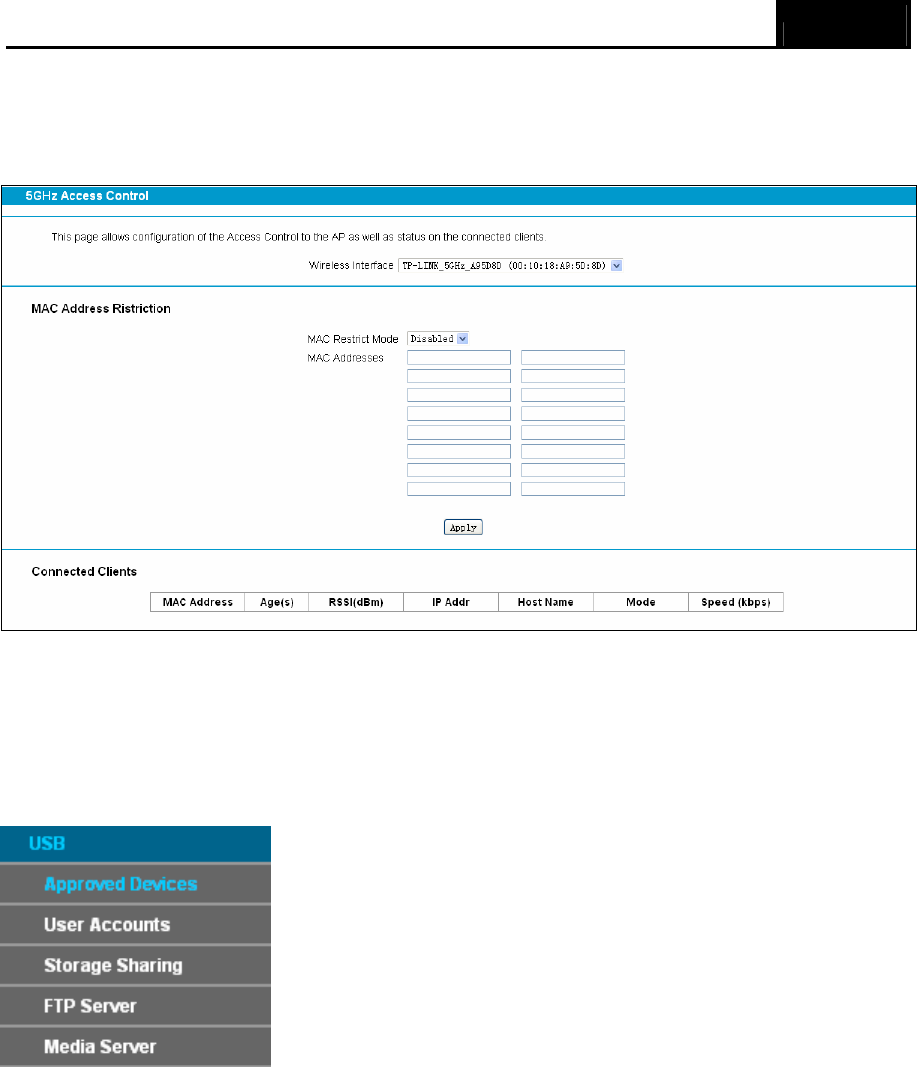Click the second left-column MAC address field

click(x=458, y=376)
